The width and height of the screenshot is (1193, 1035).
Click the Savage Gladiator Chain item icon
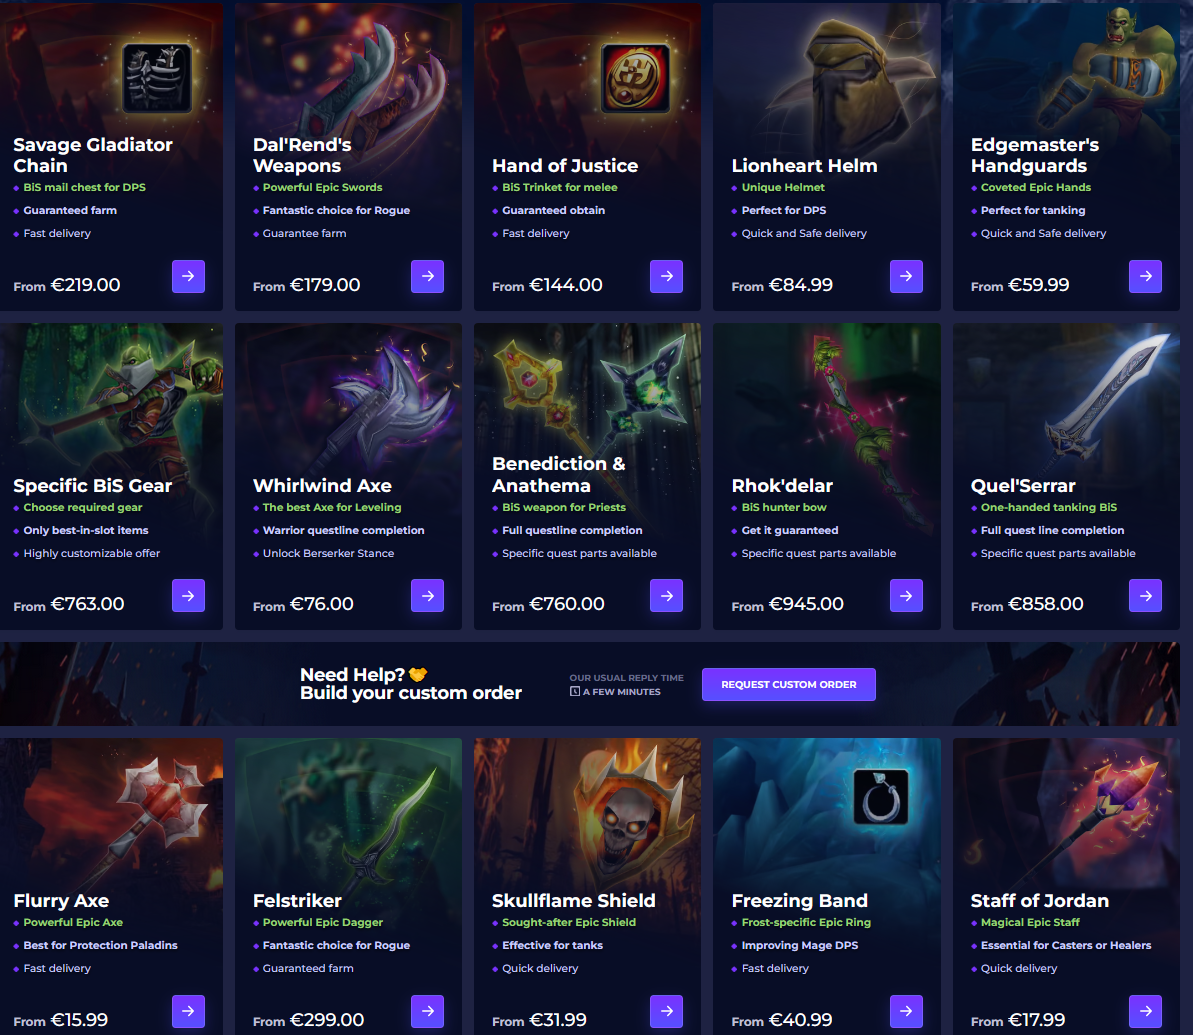coord(157,78)
